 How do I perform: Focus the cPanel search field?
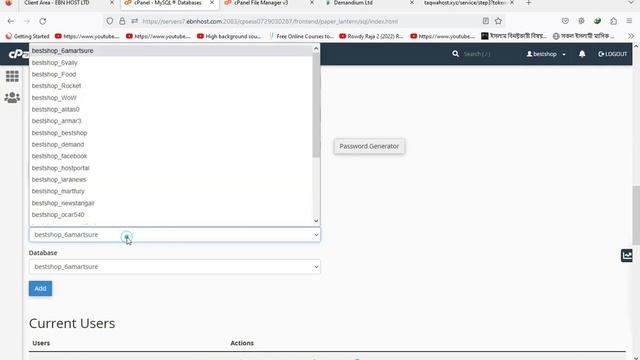coord(477,54)
